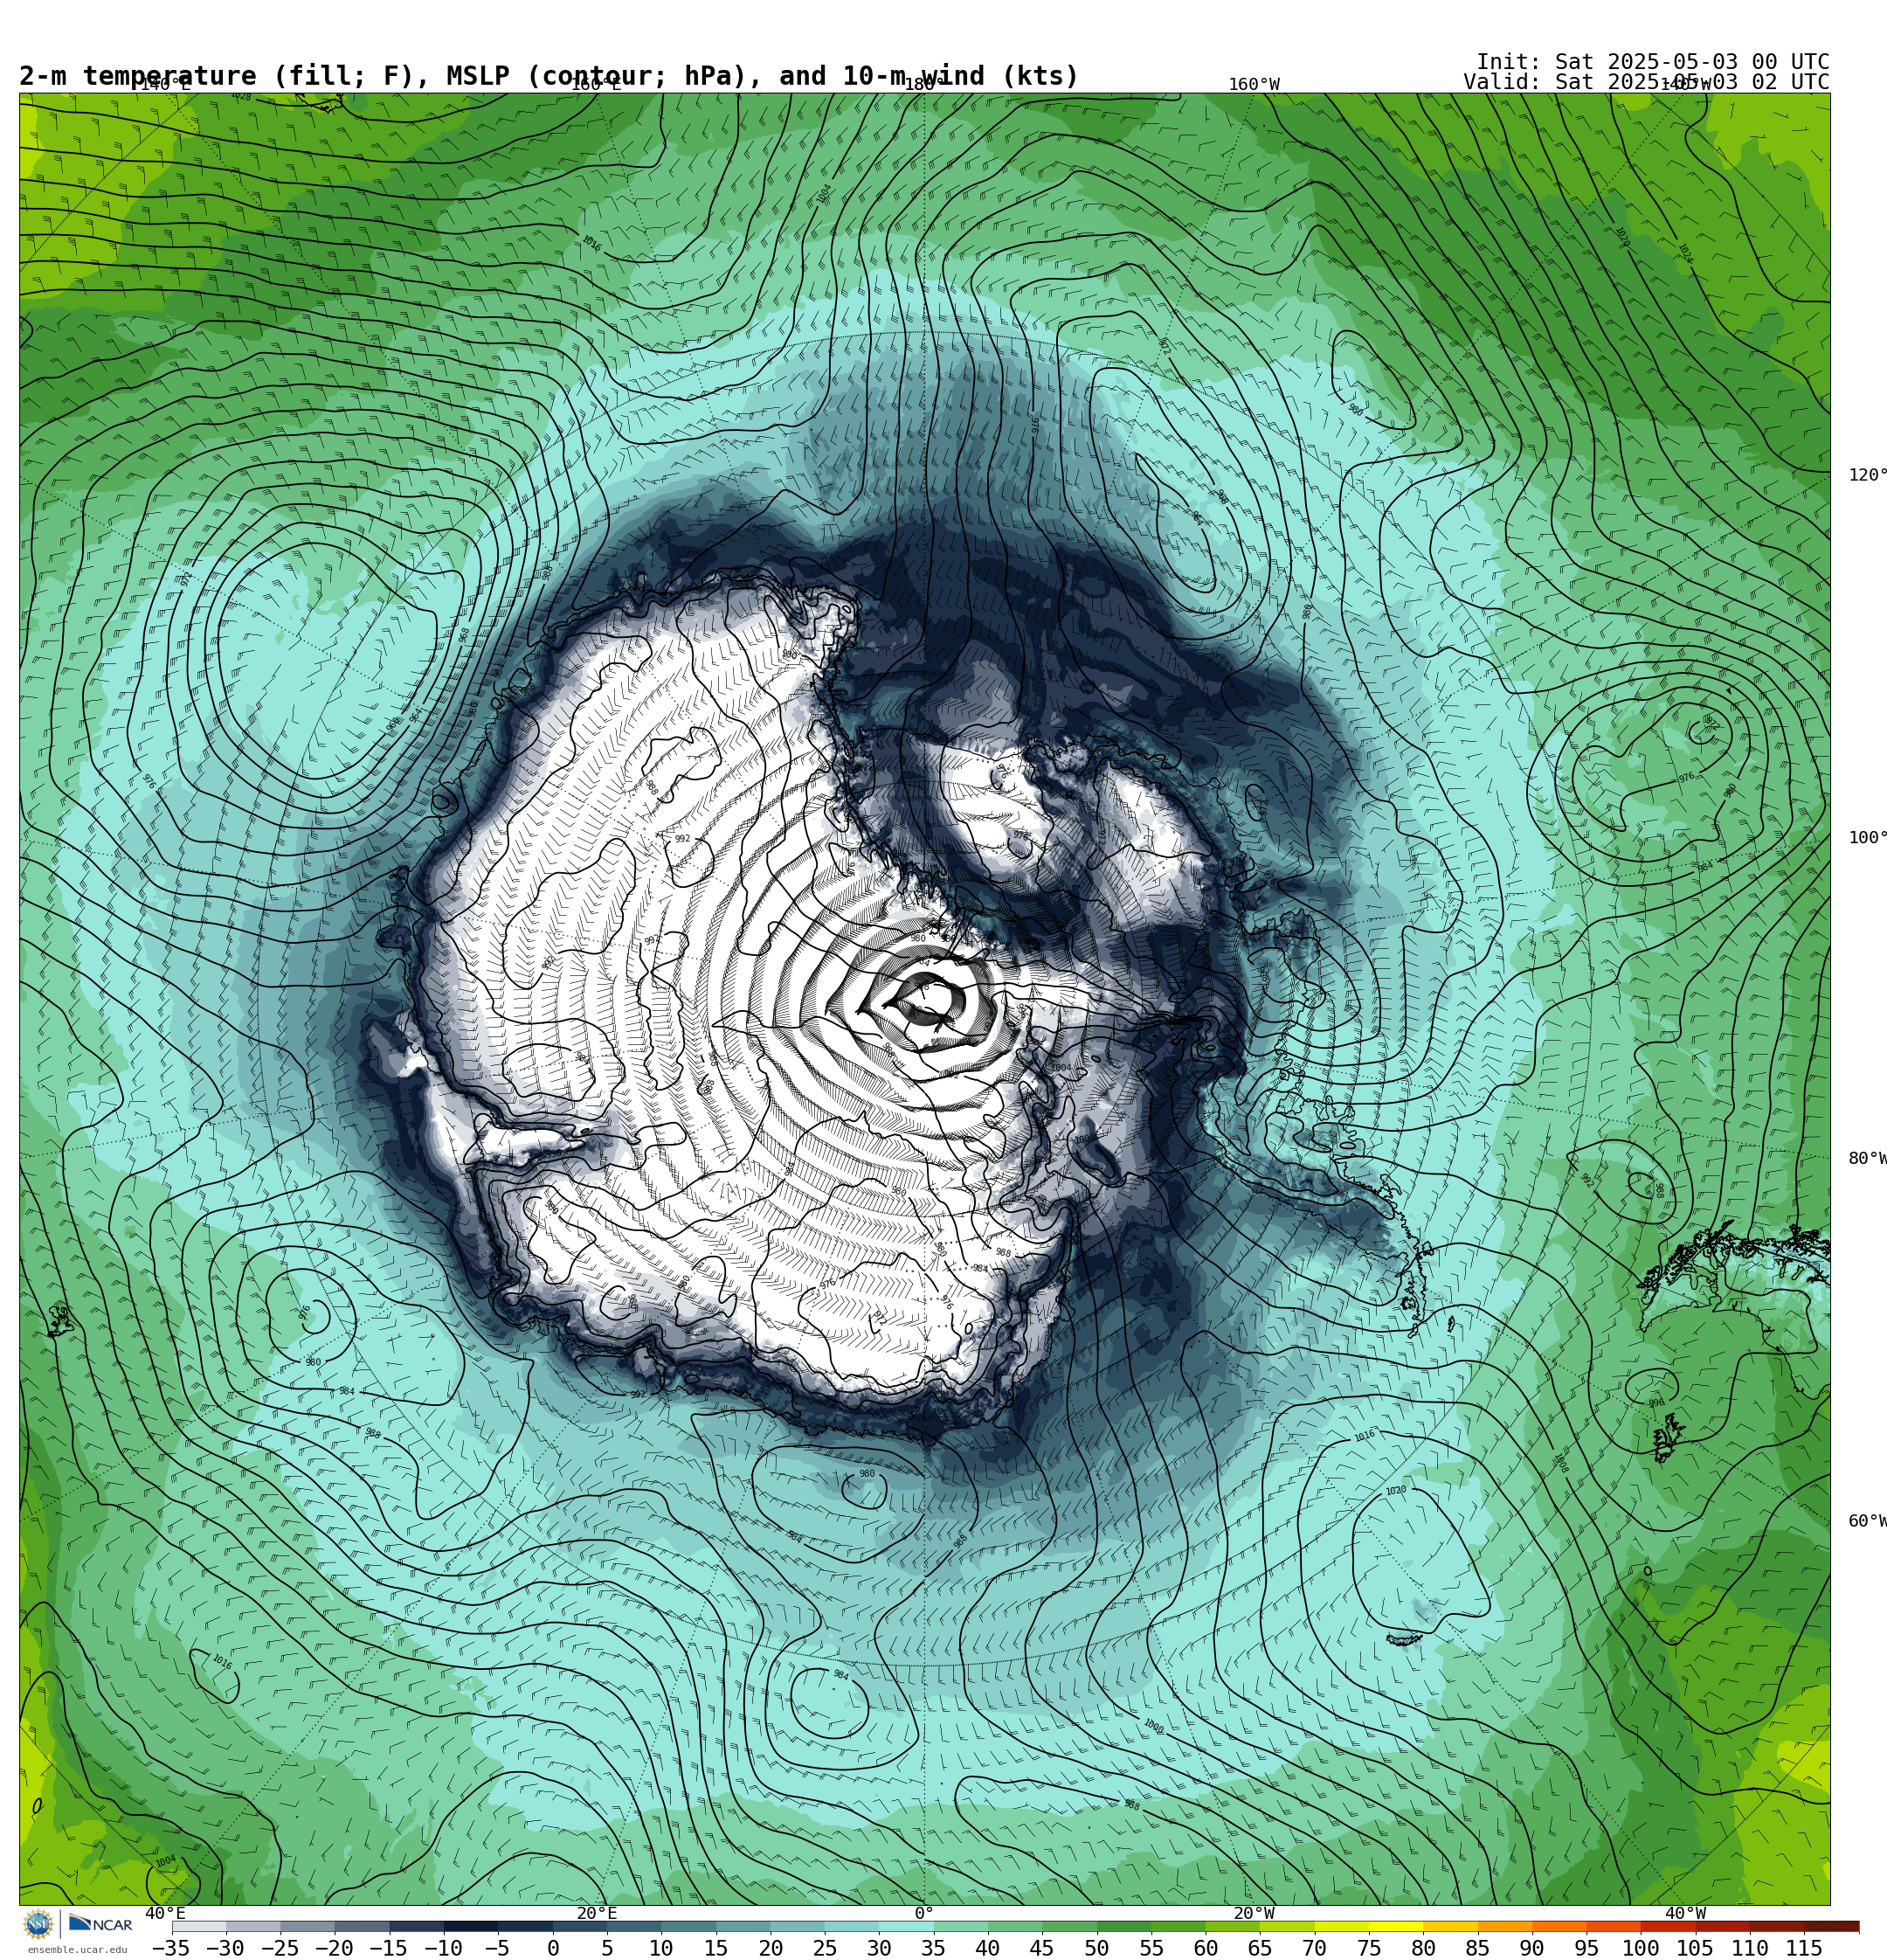Viewport: 1887px width, 1960px height.
Task: Click the NSF logo
Action: (38, 1924)
